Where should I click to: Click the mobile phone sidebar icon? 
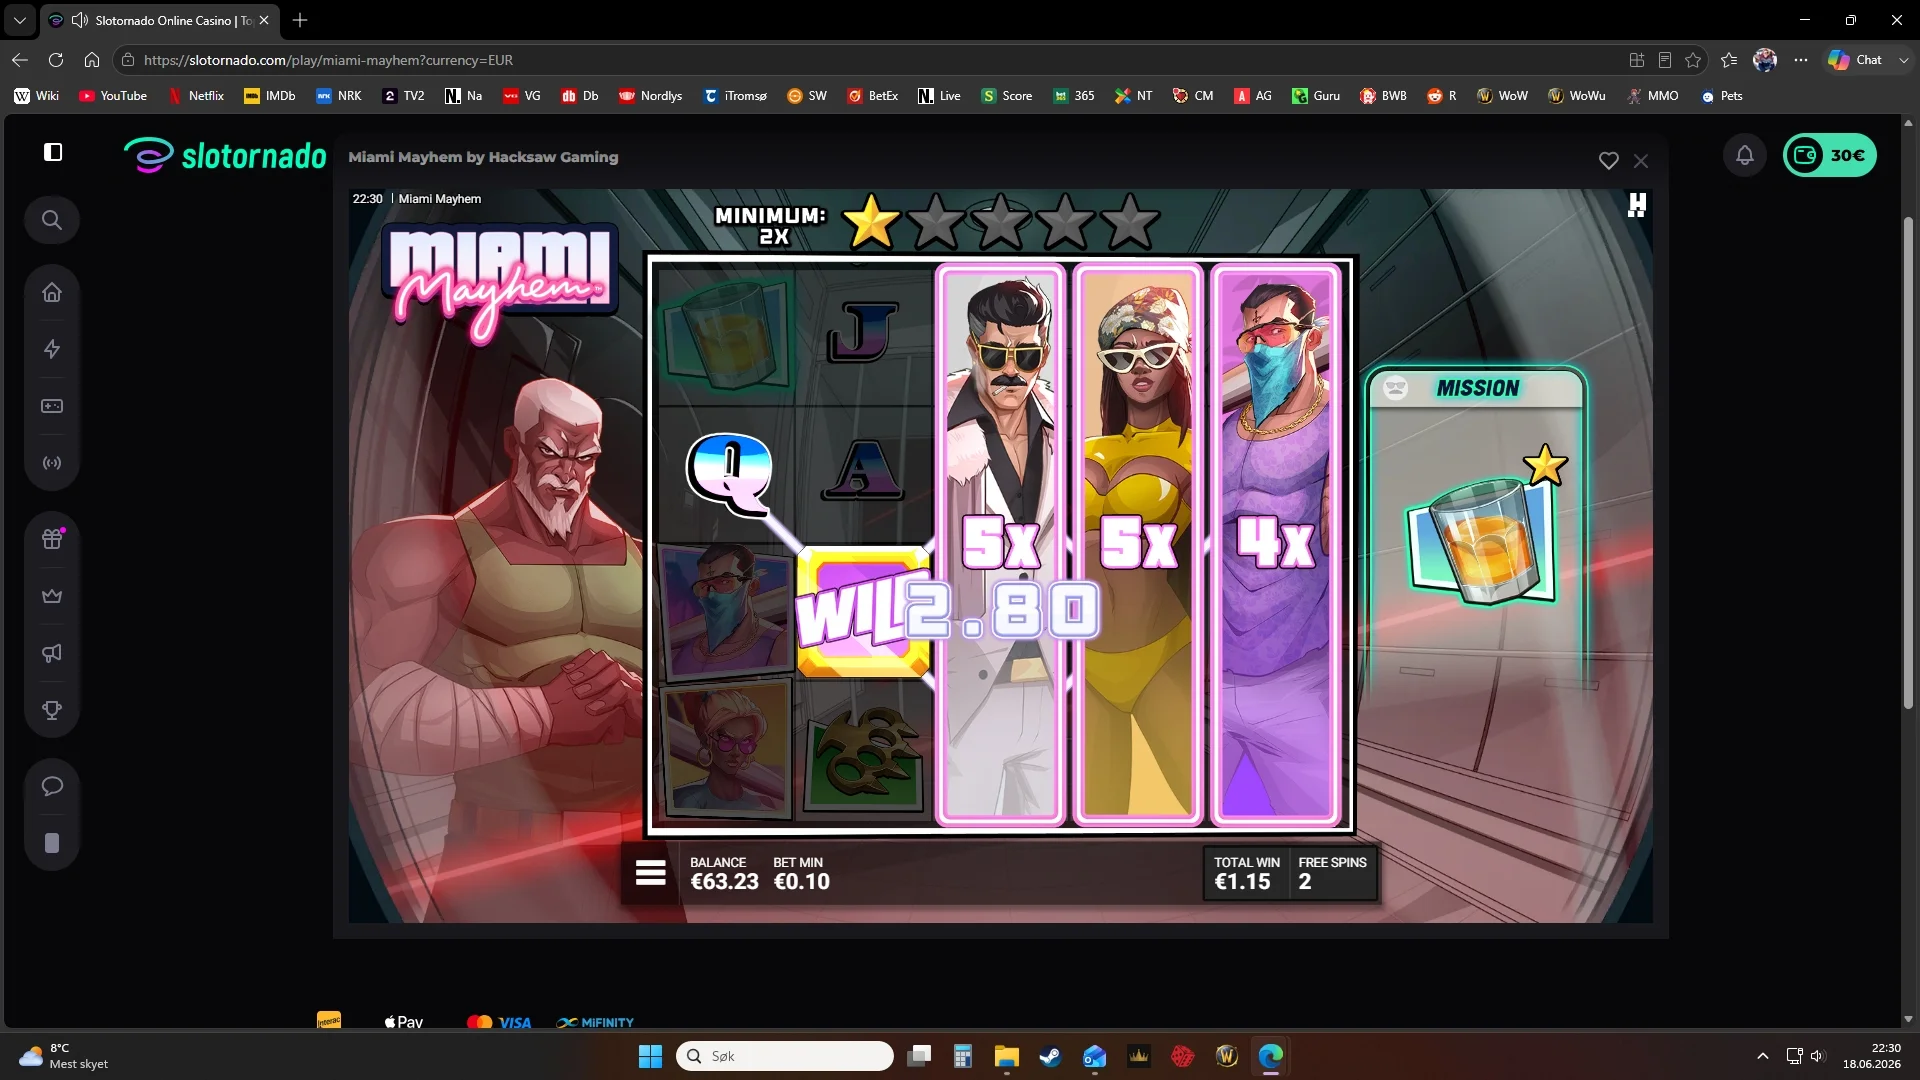[52, 843]
